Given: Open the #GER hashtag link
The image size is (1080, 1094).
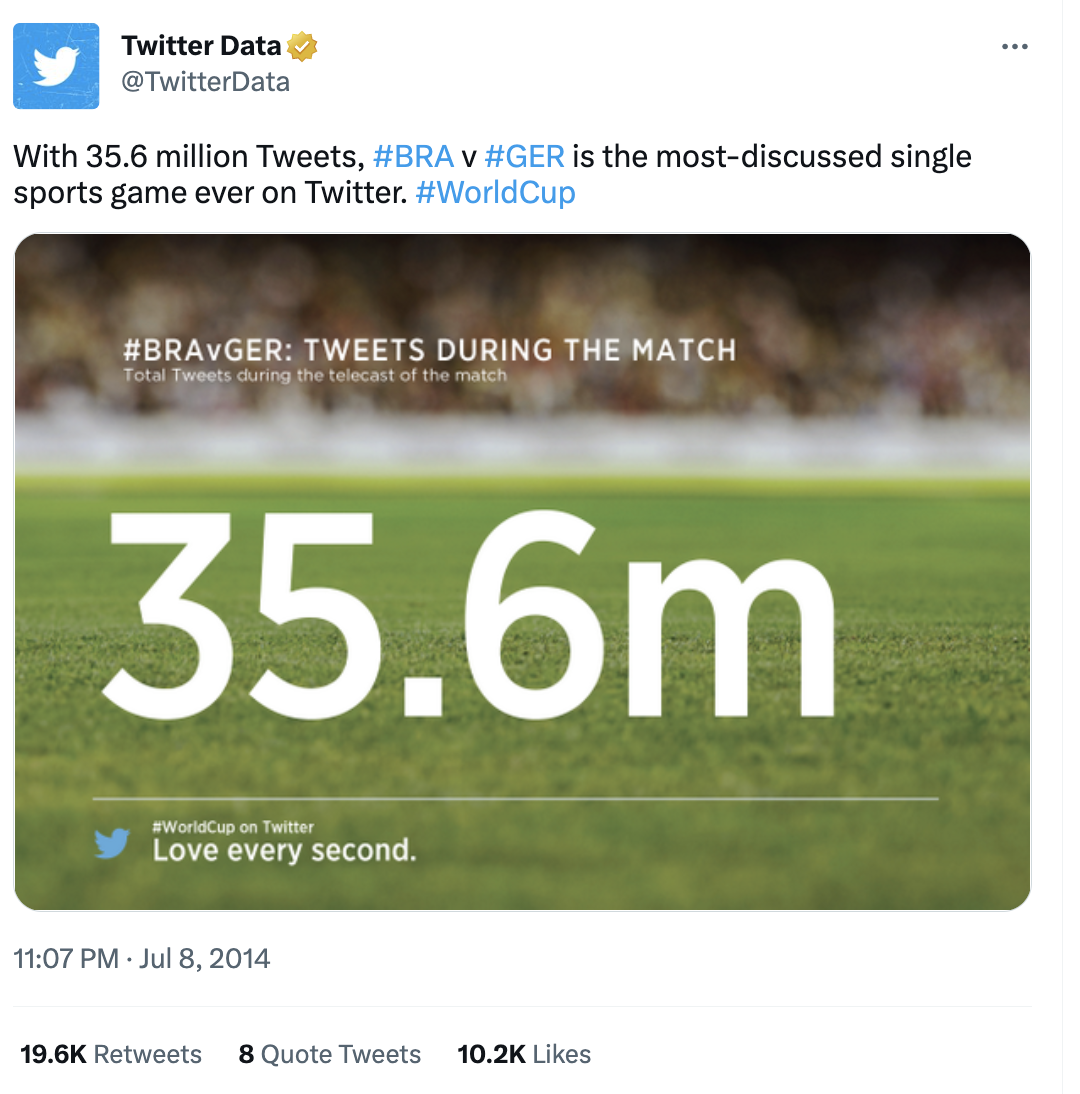Looking at the screenshot, I should (x=524, y=157).
